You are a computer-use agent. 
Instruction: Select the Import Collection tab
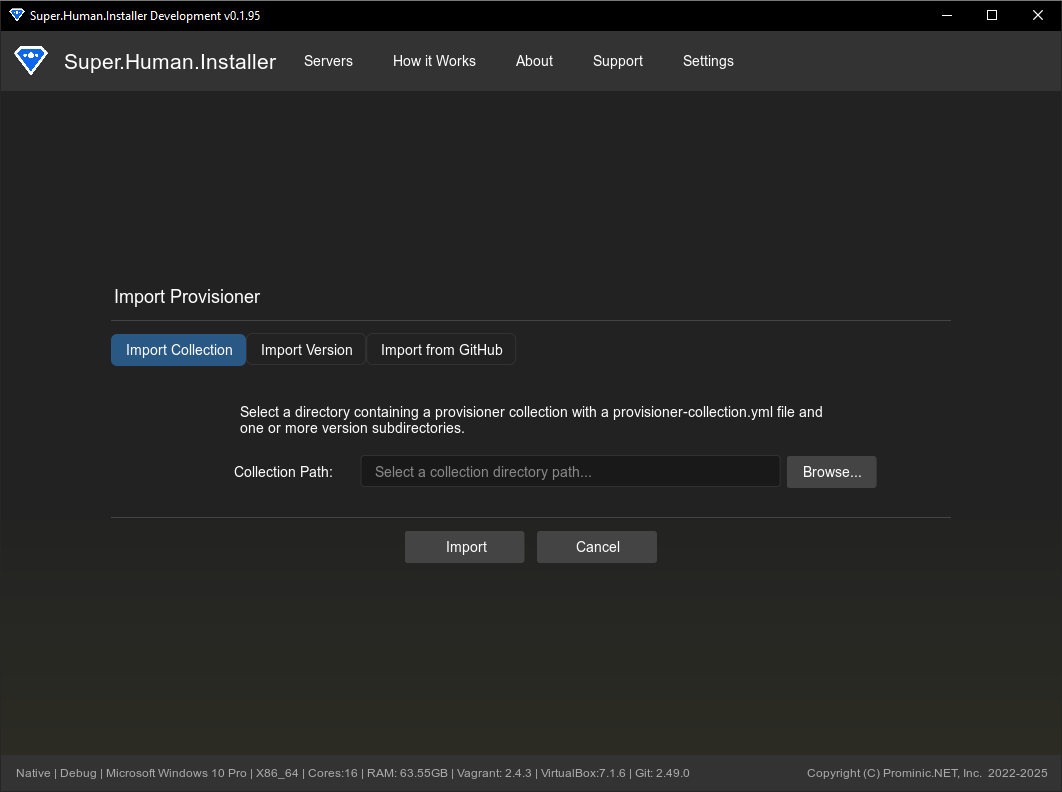pyautogui.click(x=178, y=350)
